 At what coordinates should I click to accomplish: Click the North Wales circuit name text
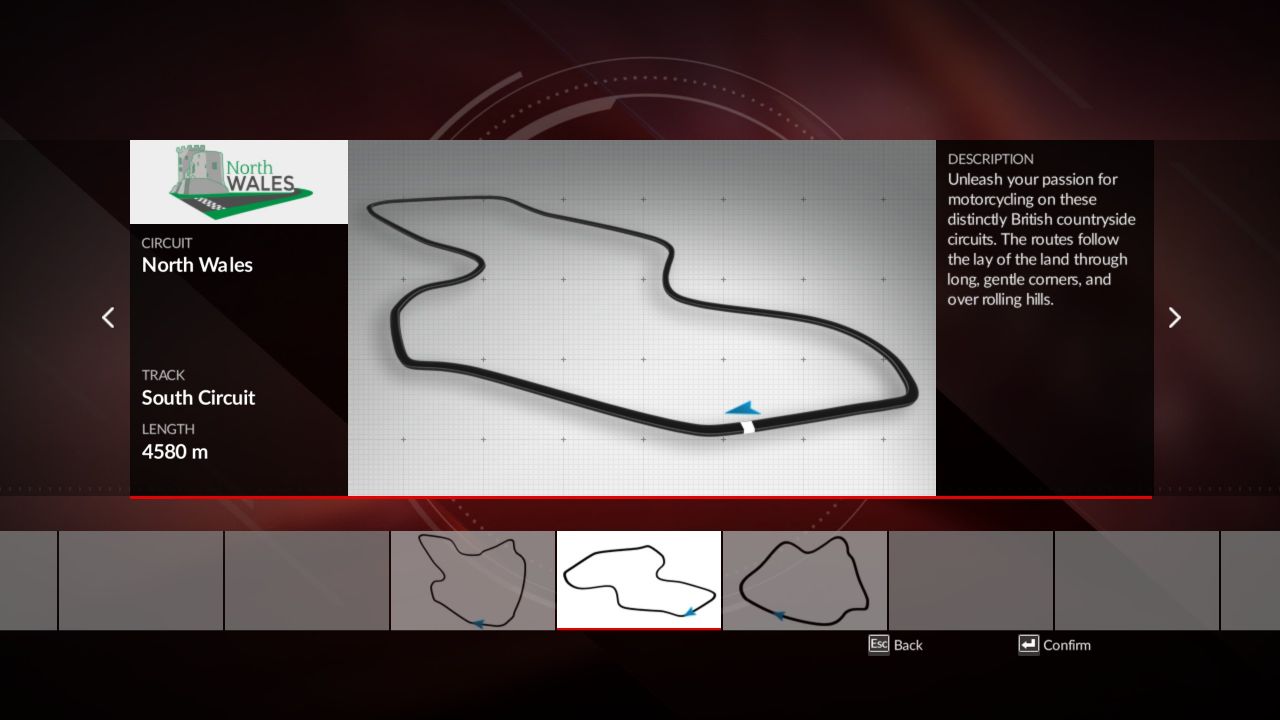tap(197, 265)
